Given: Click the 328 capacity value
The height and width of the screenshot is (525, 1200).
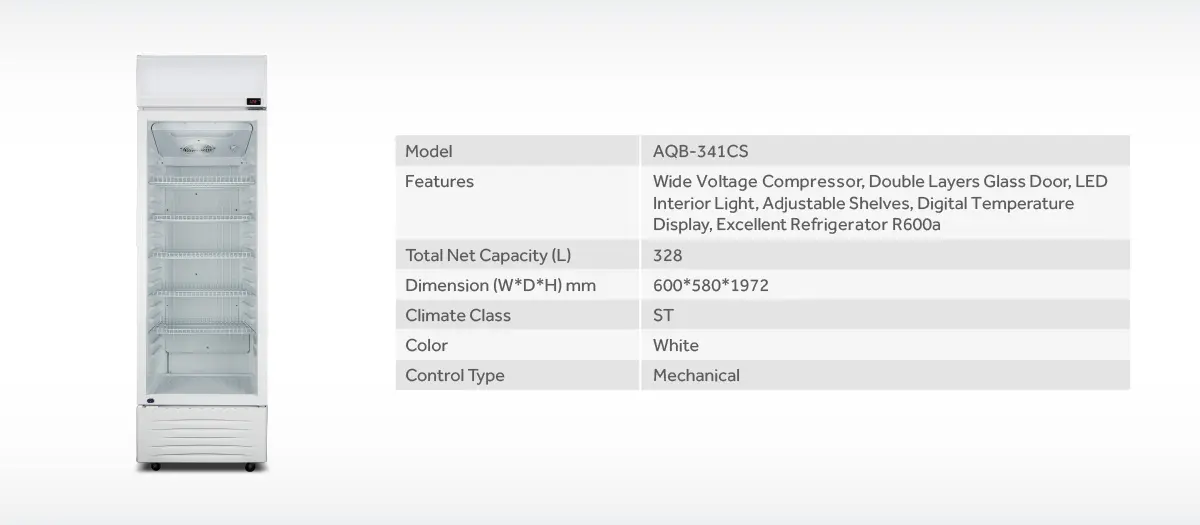Looking at the screenshot, I should pos(667,255).
